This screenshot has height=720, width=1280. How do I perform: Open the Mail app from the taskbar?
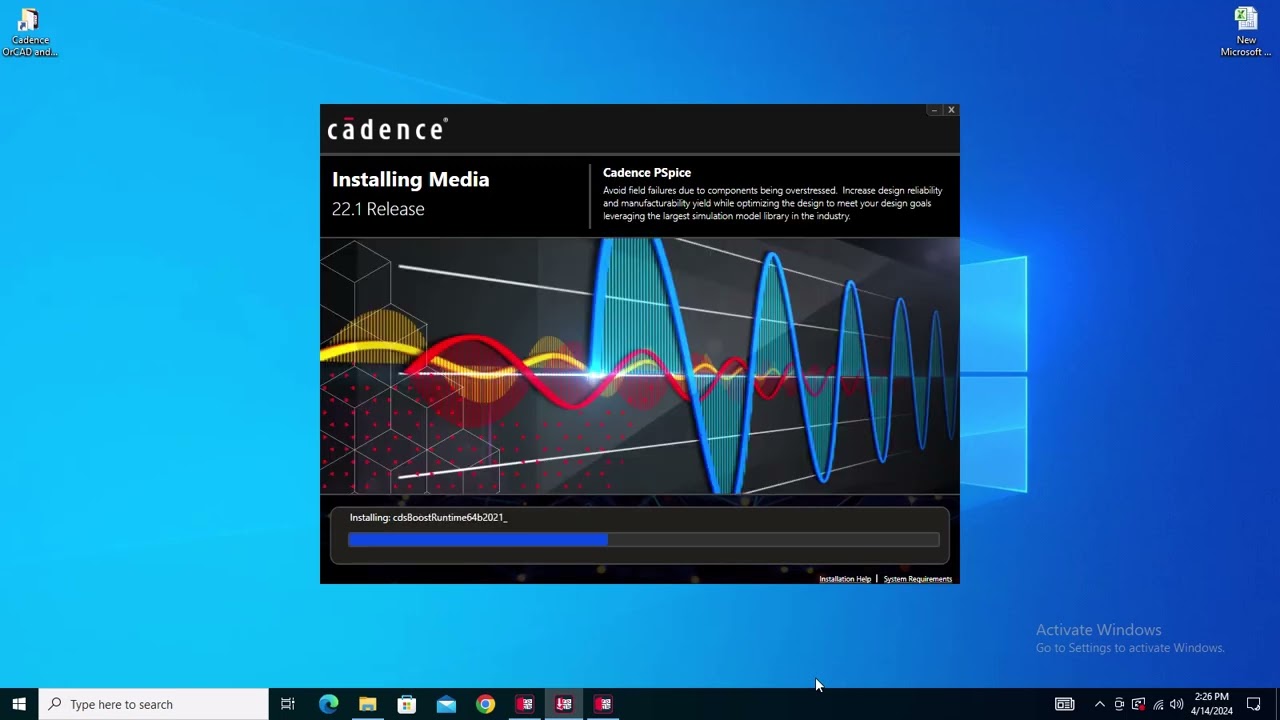click(446, 704)
